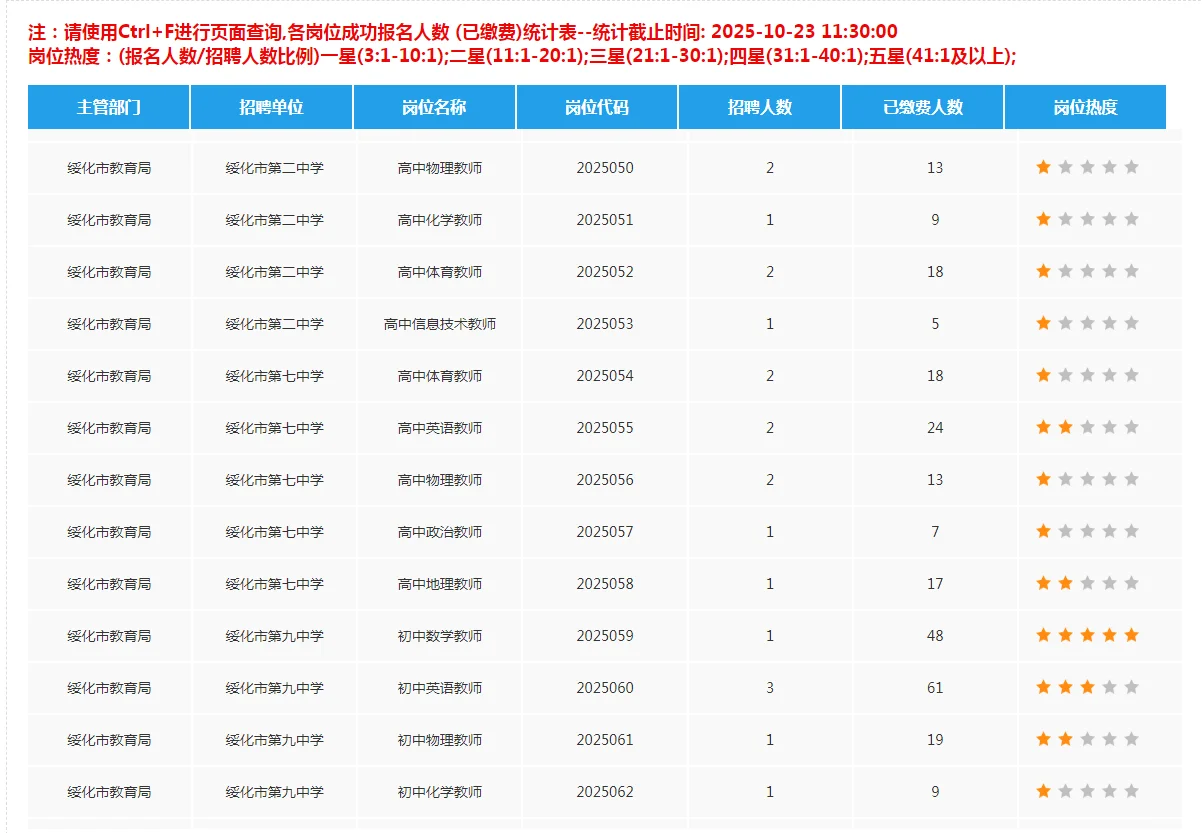Select position code 2025053

(x=605, y=324)
